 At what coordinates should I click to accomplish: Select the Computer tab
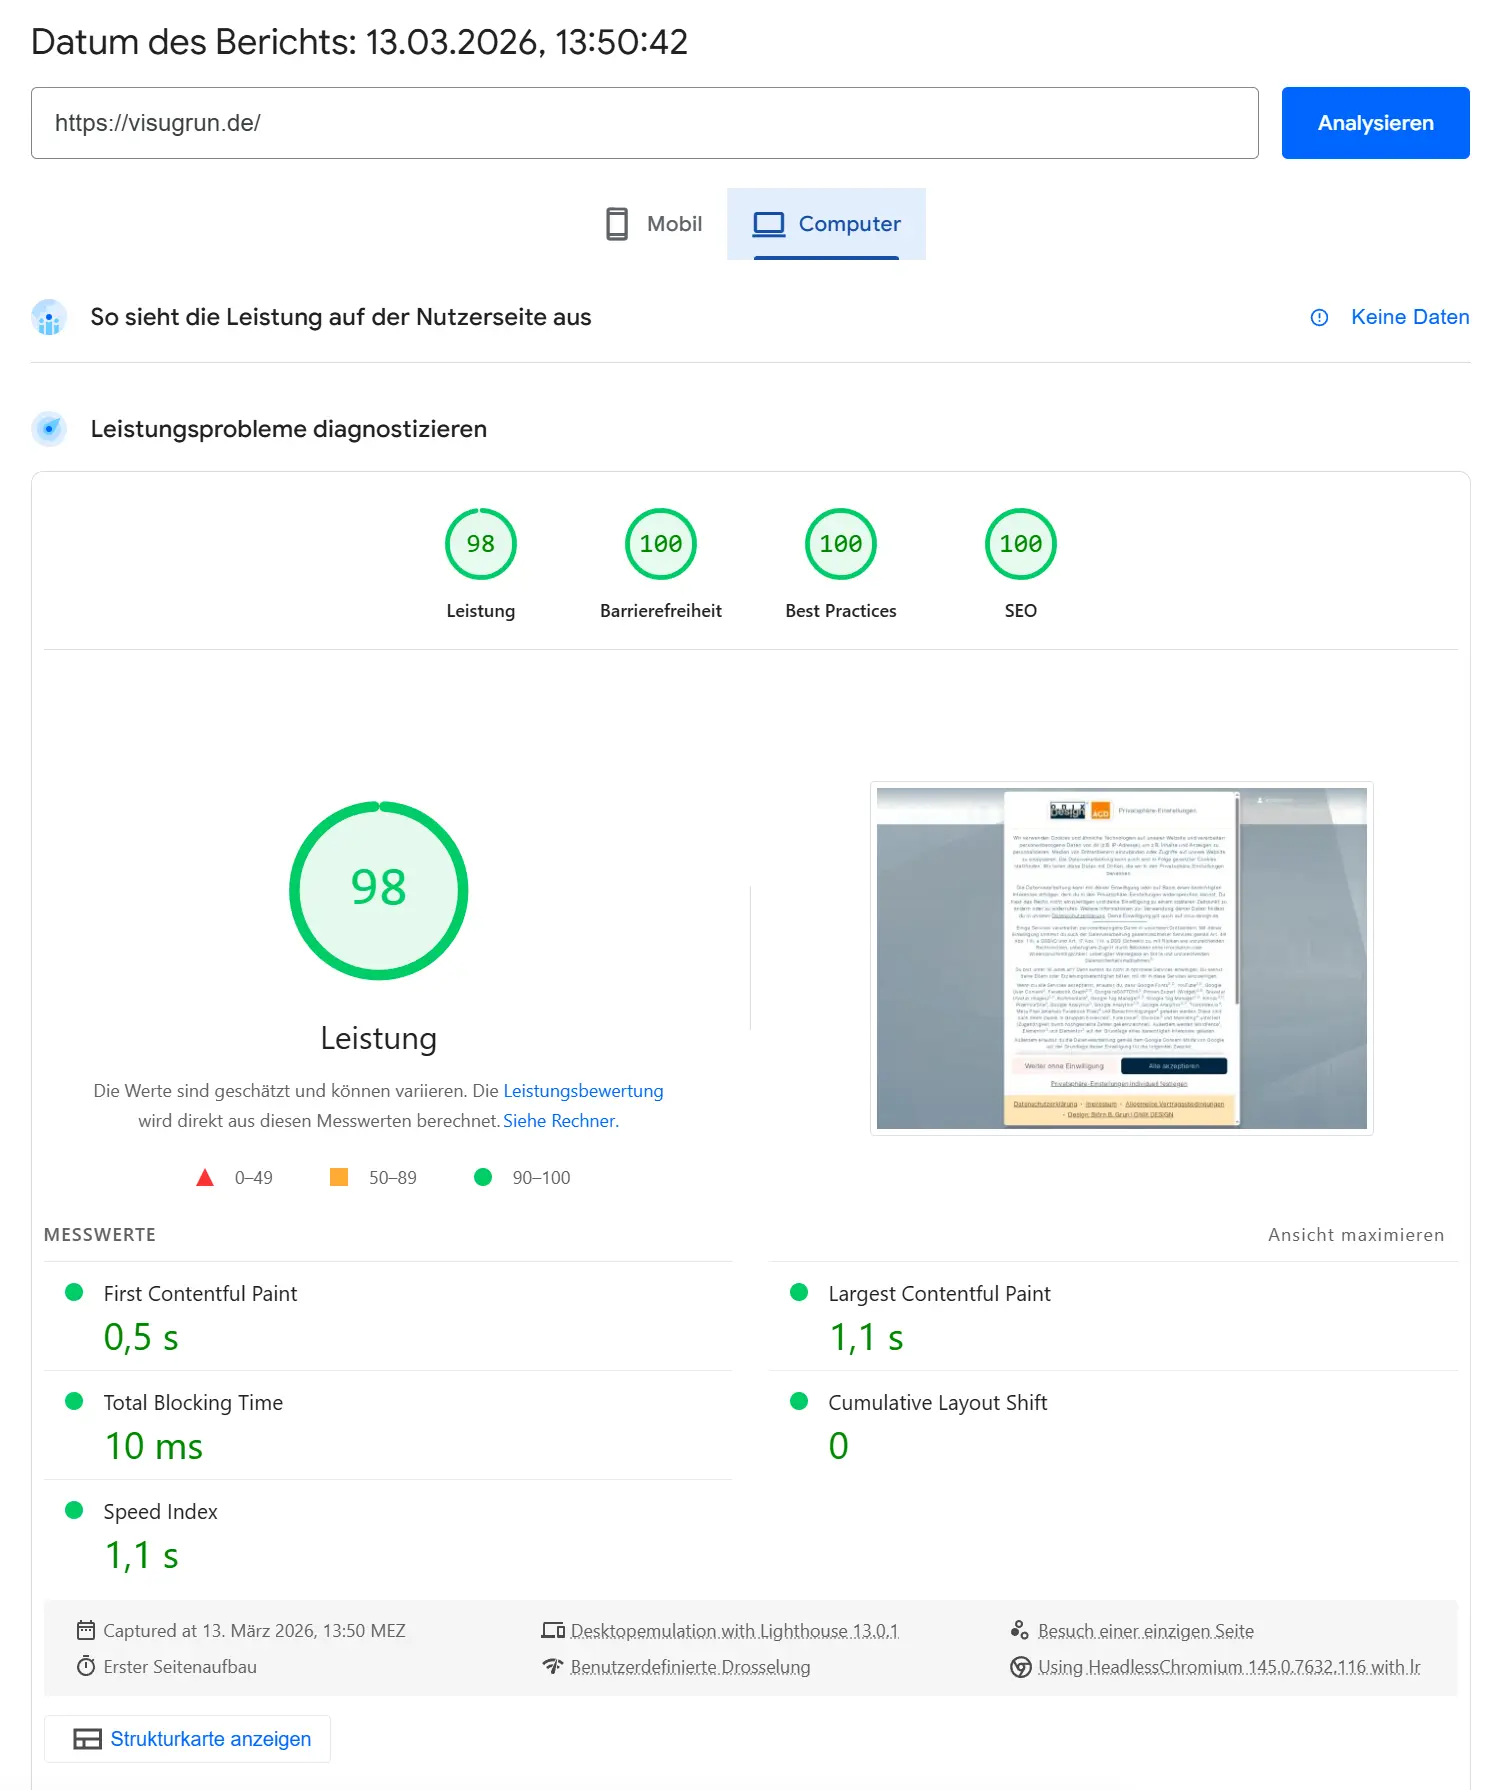click(x=826, y=224)
